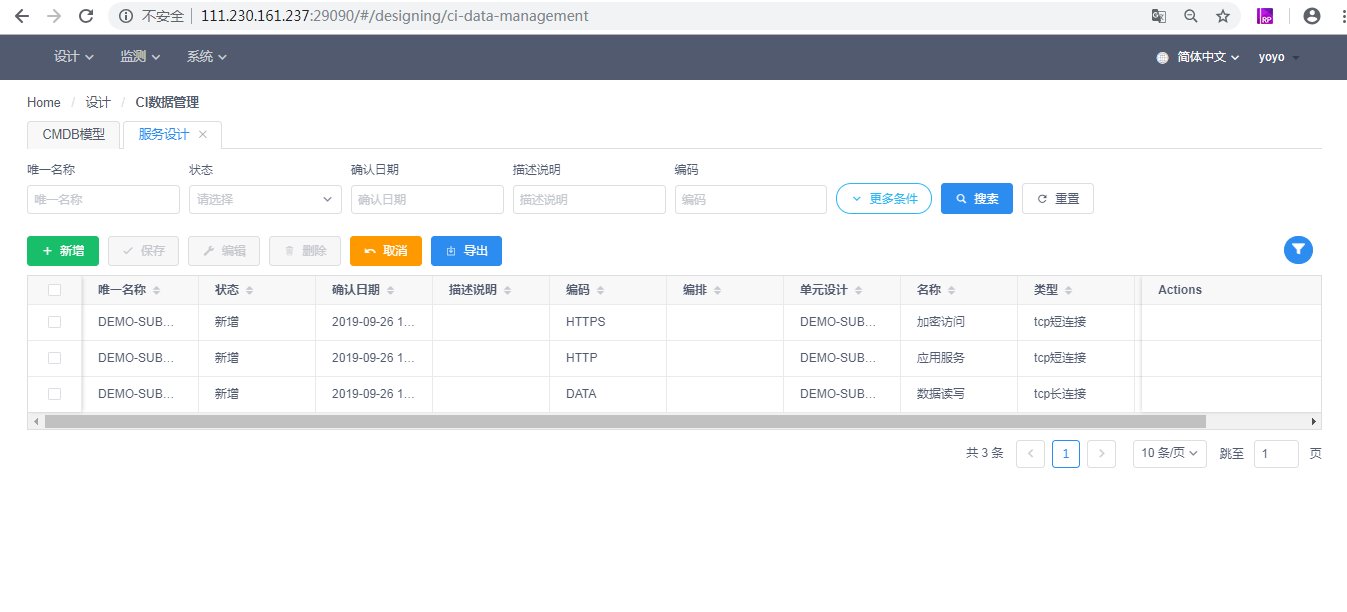This screenshot has height=612, width=1347.
Task: Bookmark this page with the star icon
Action: pyautogui.click(x=1223, y=16)
